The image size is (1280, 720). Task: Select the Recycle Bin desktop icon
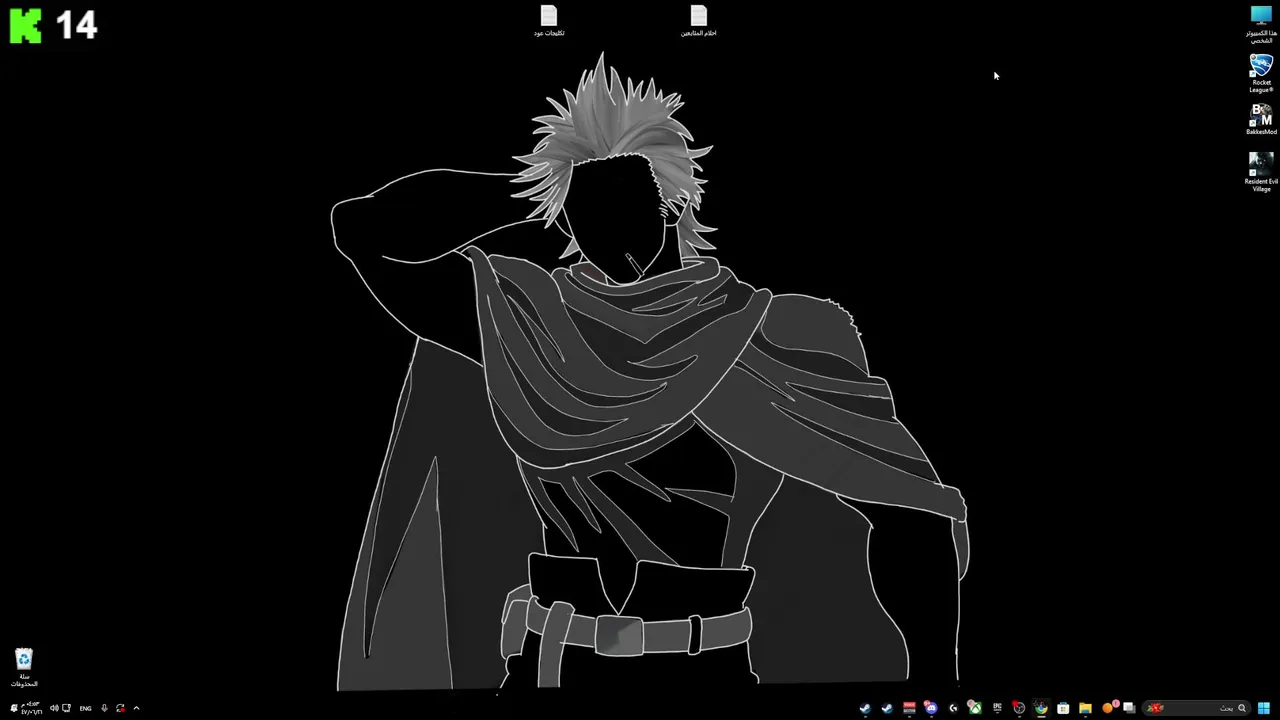[x=24, y=667]
